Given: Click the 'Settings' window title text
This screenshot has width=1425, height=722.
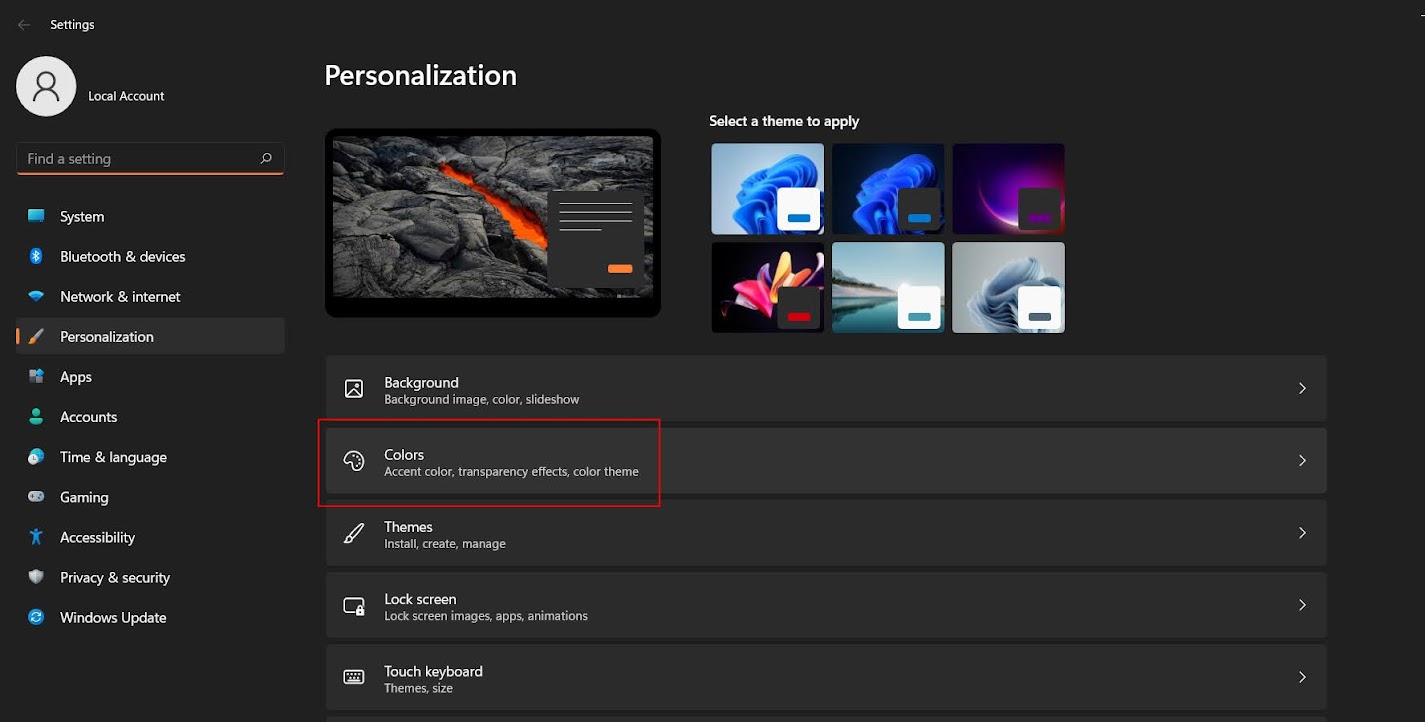Looking at the screenshot, I should [72, 25].
